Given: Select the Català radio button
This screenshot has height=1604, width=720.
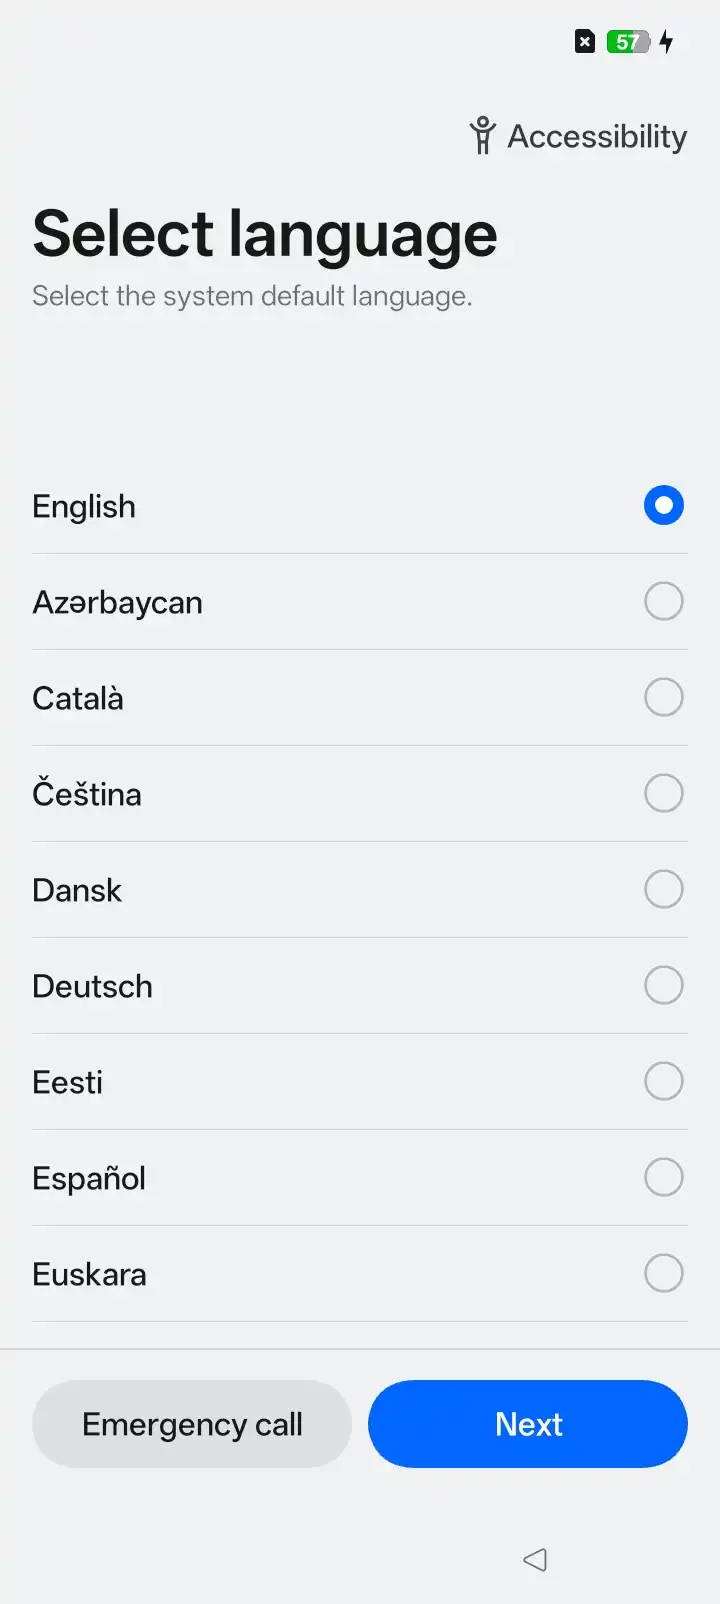Looking at the screenshot, I should (x=664, y=697).
